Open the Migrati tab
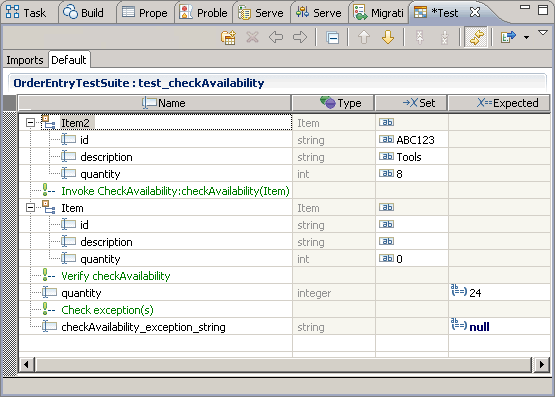 378,13
